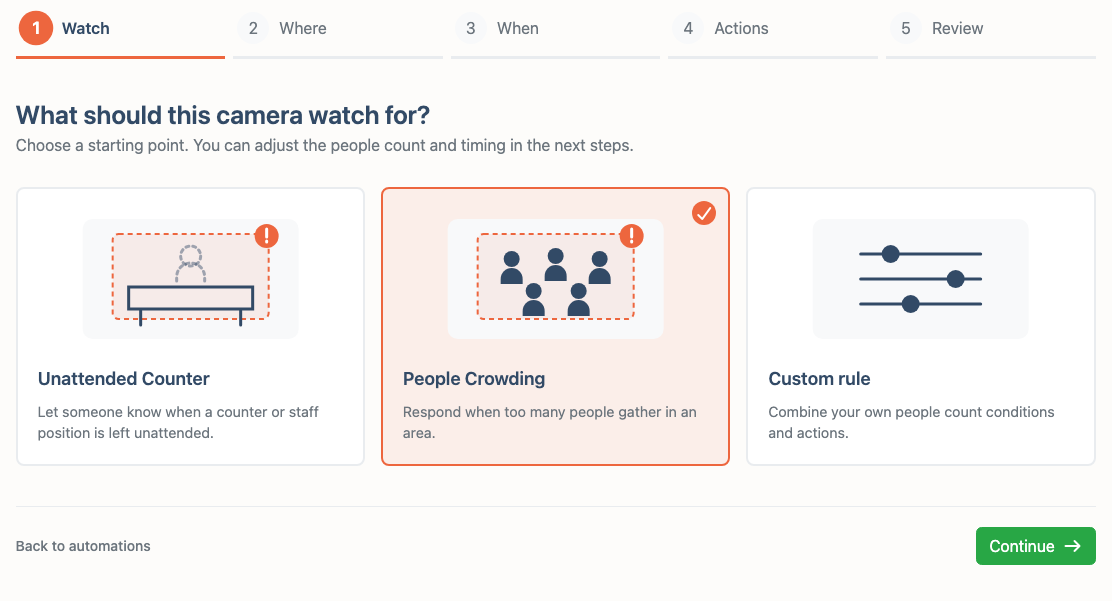Click the selected checkmark on People Crowding

click(704, 213)
